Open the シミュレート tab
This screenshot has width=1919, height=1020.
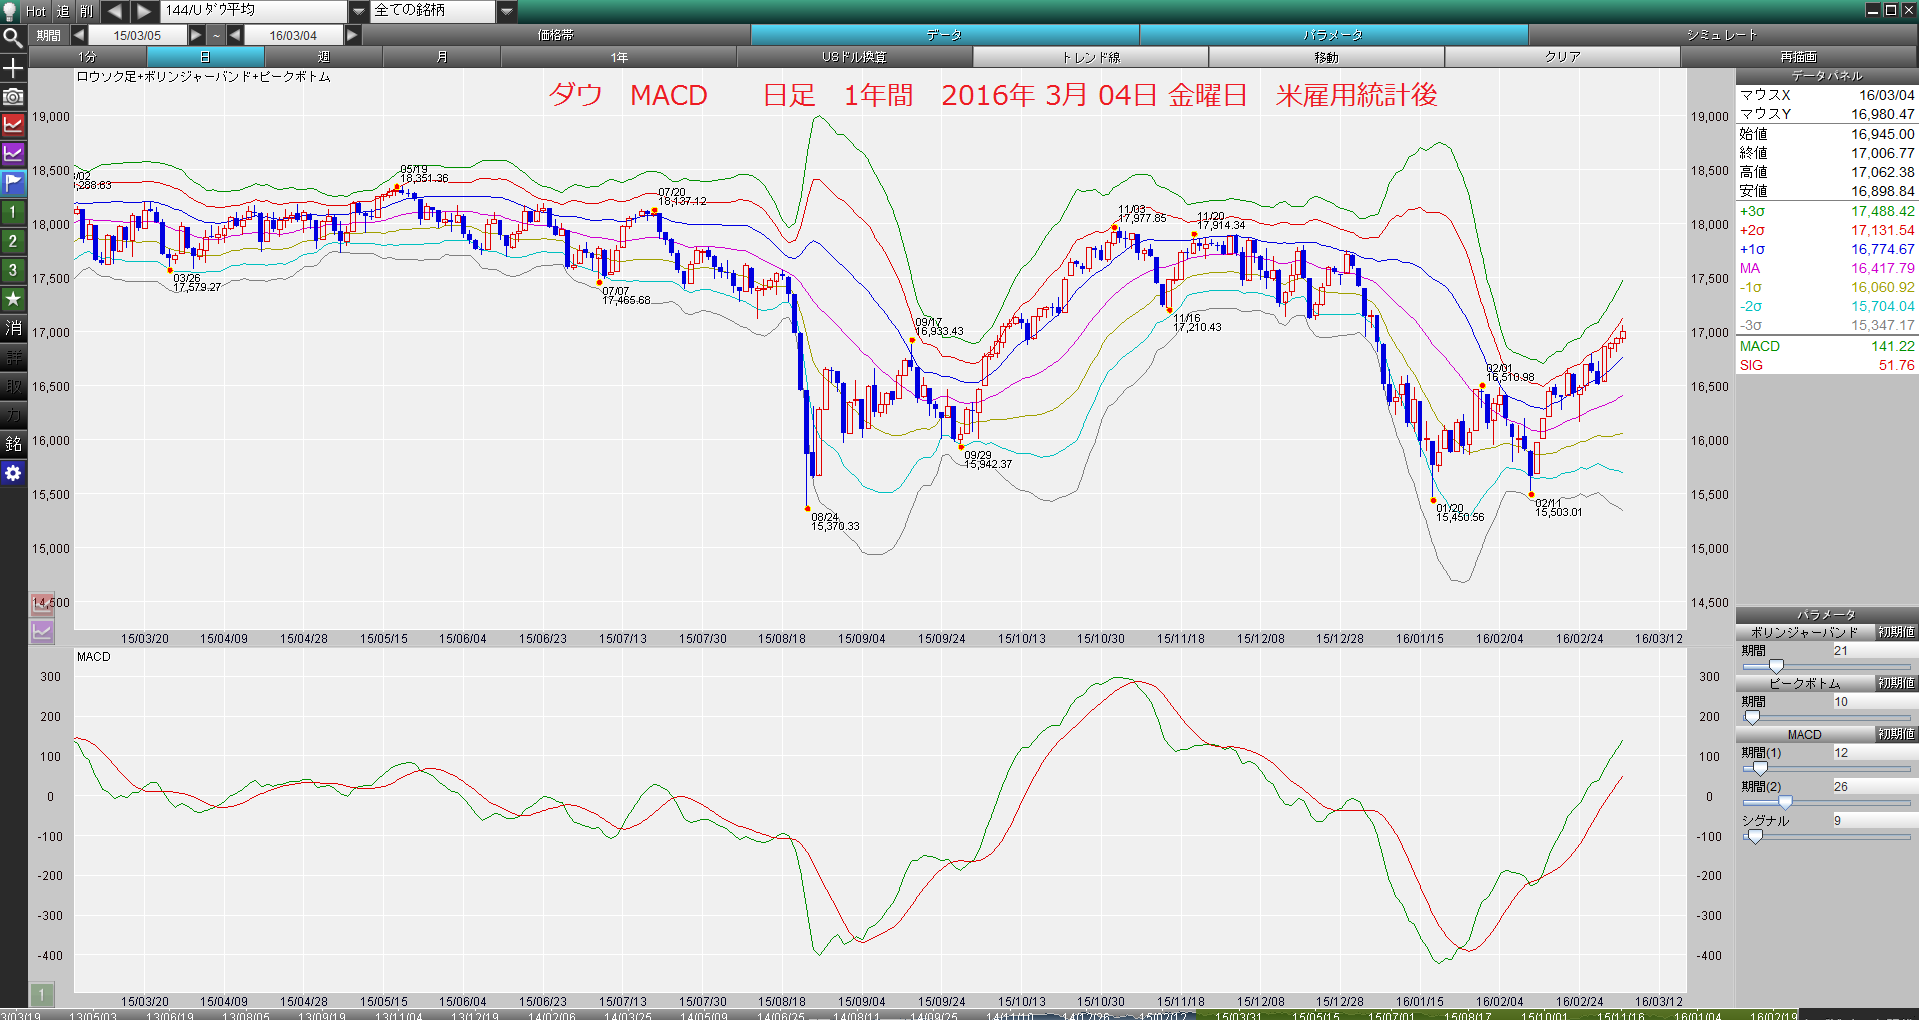pos(1722,35)
